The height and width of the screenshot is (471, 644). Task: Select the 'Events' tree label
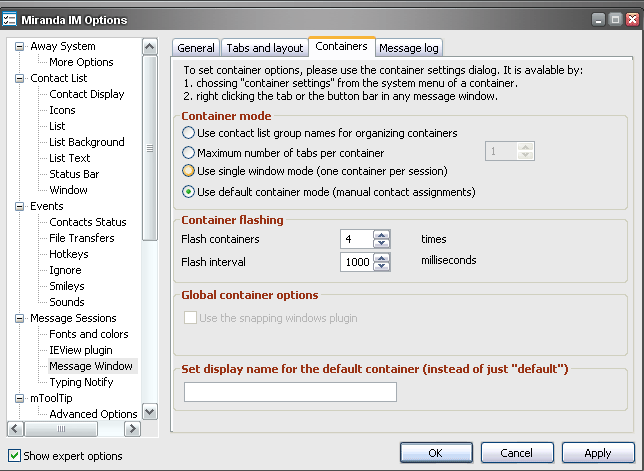47,207
